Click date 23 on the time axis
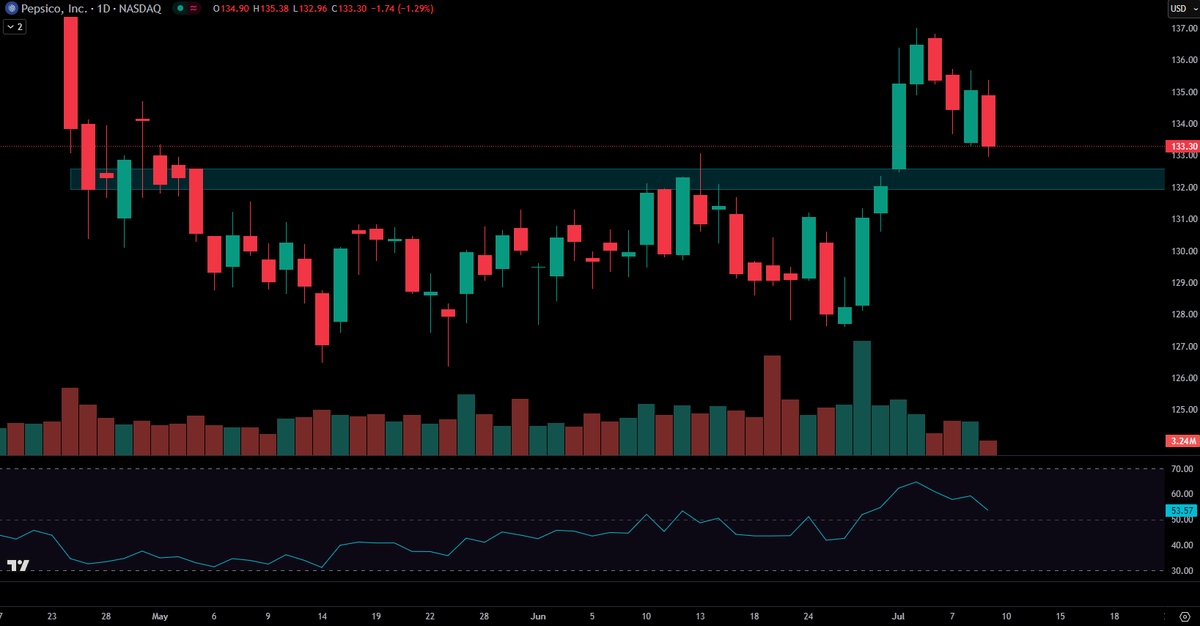 coord(52,616)
